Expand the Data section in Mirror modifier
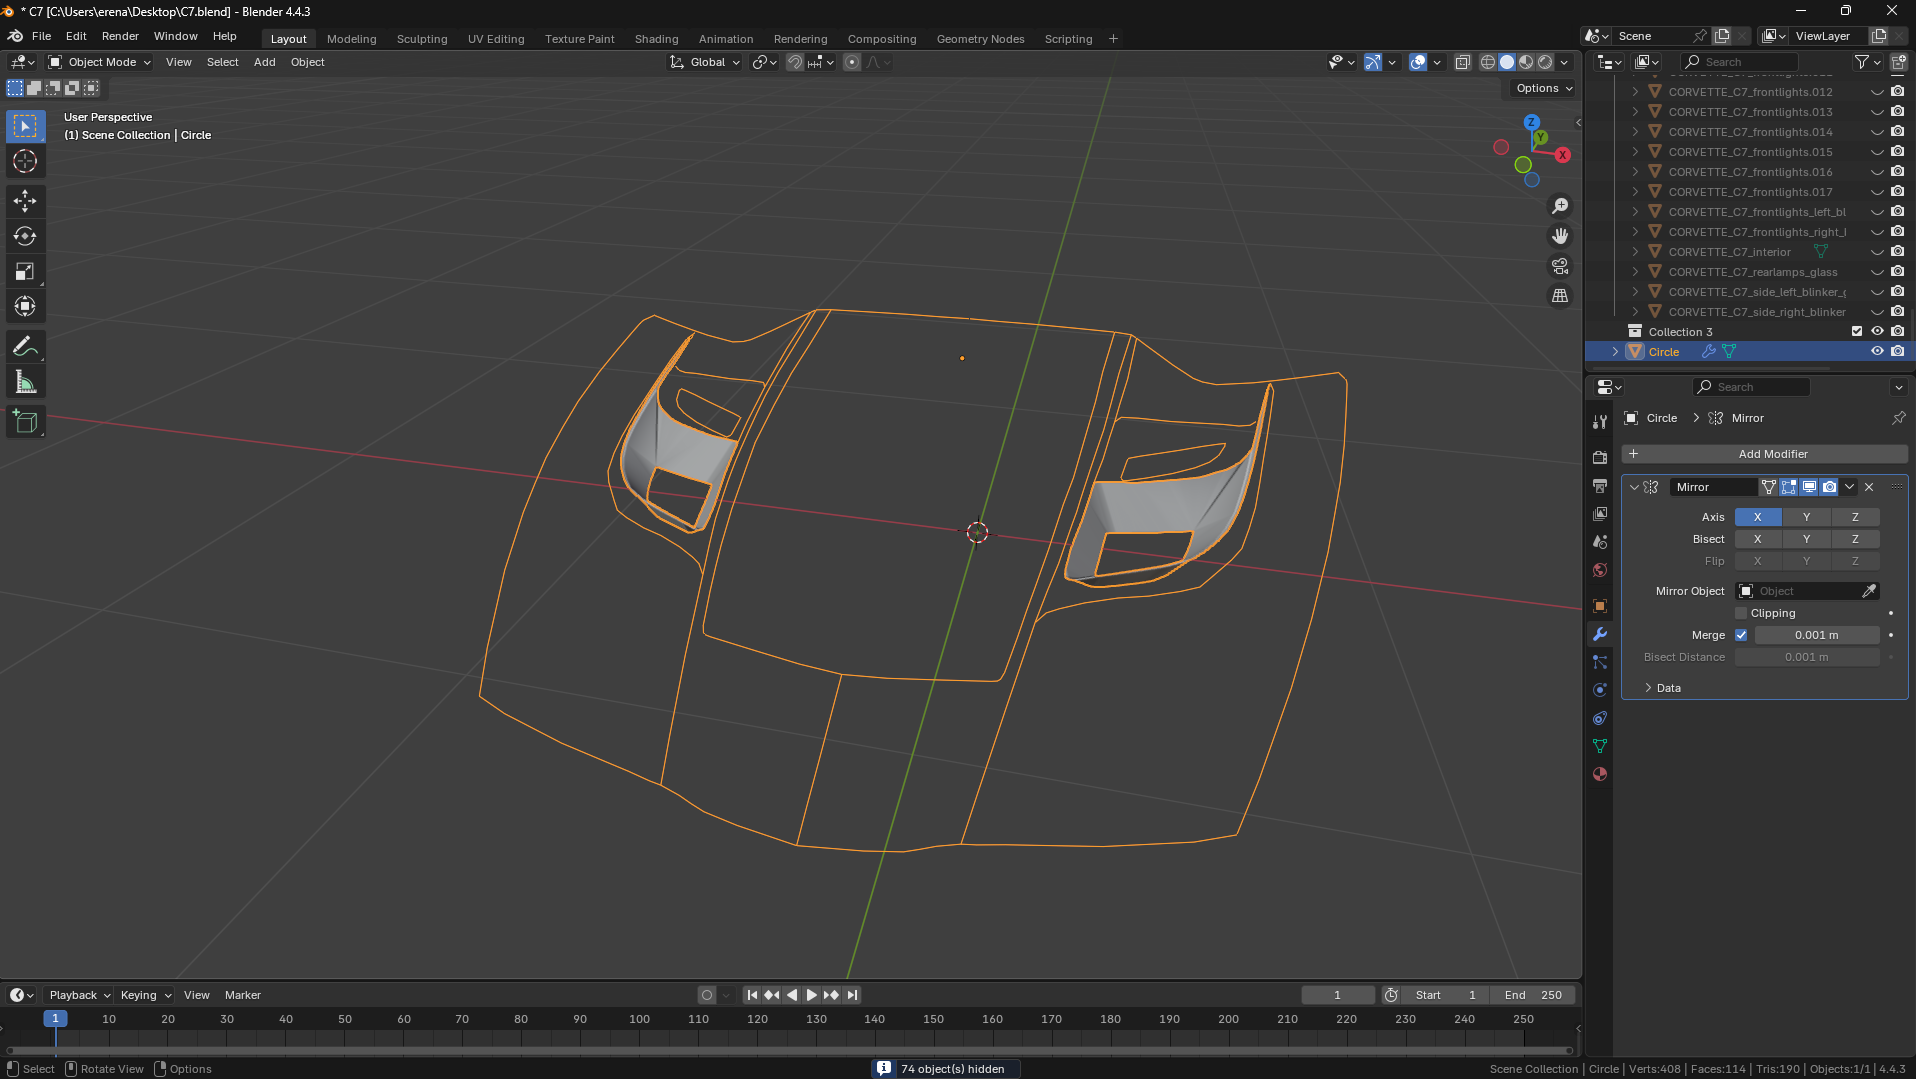Screen dimensions: 1916x1079 1668,688
